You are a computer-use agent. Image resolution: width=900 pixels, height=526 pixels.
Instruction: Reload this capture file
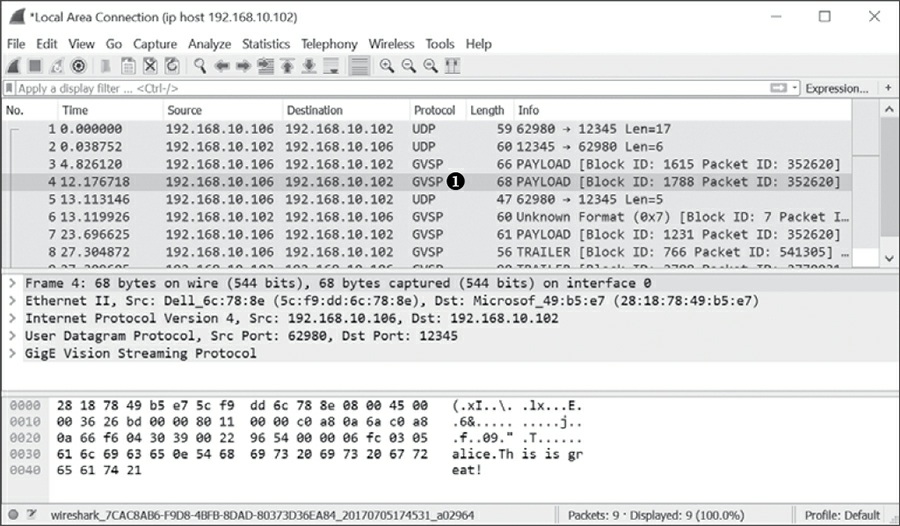click(172, 66)
